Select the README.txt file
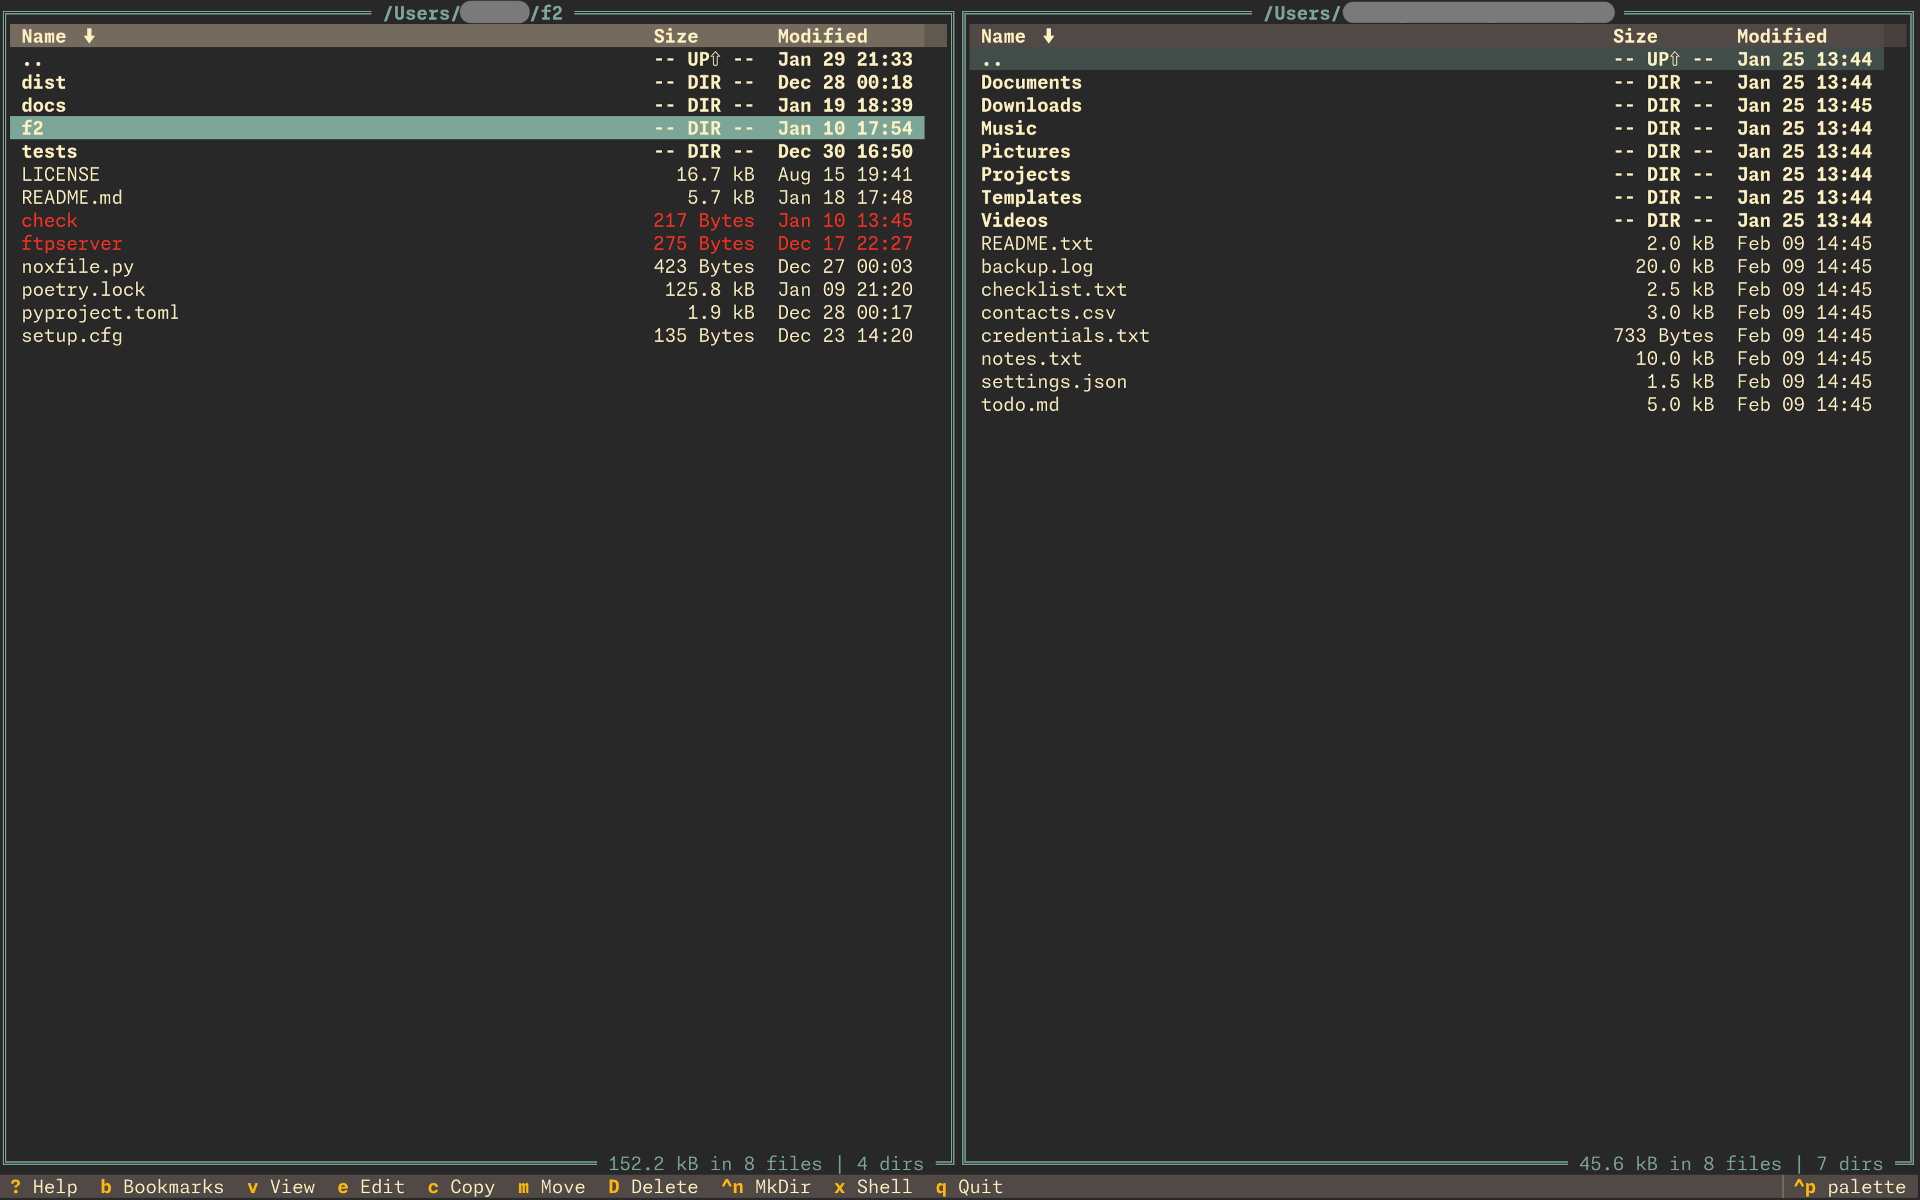Screen dimensions: 1920x1200 1427,243
